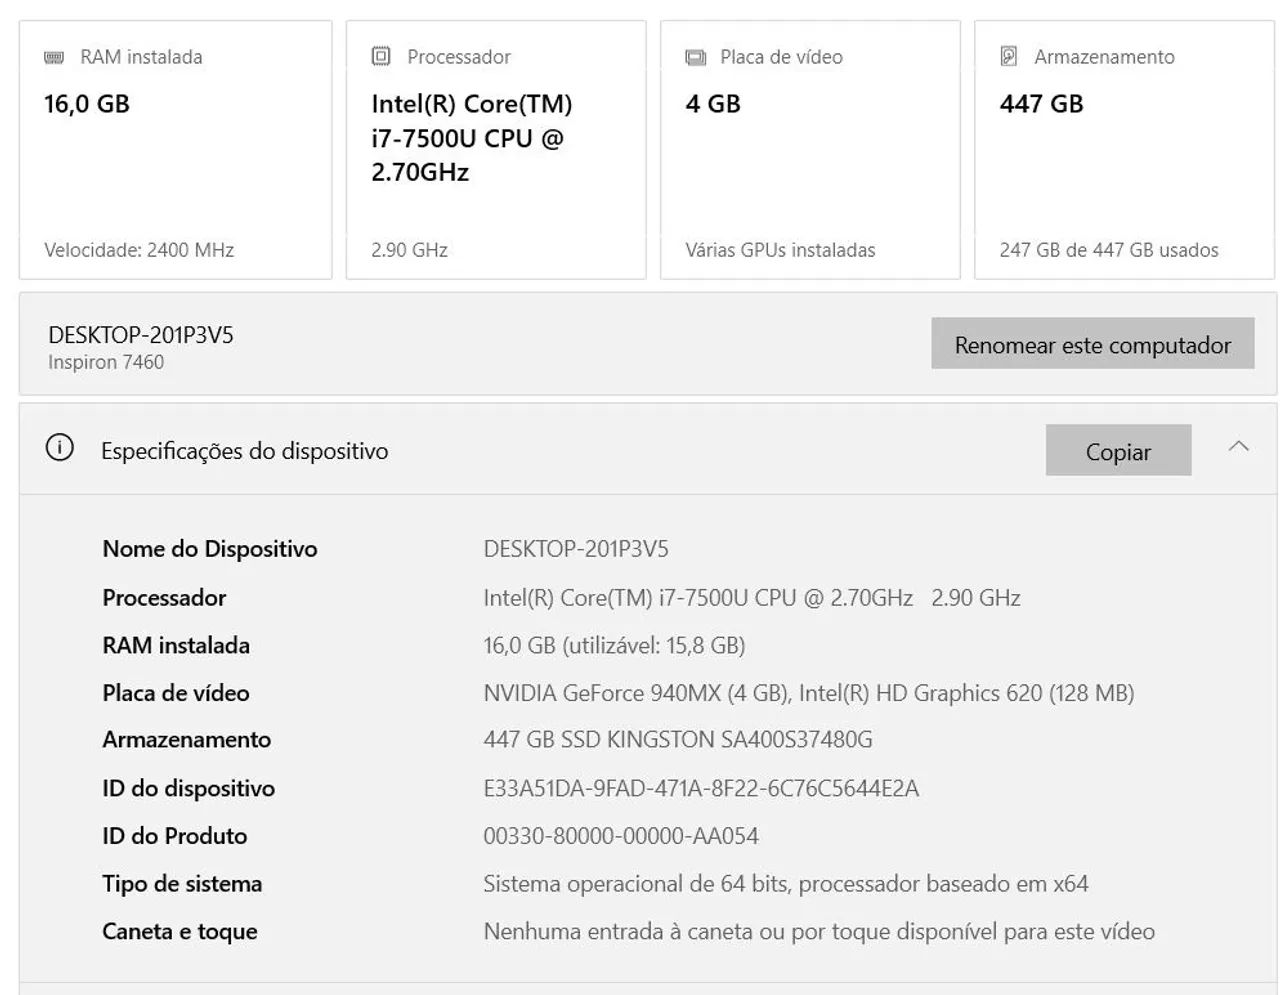
Task: Copy device specifications with the Copiar button
Action: 1118,451
